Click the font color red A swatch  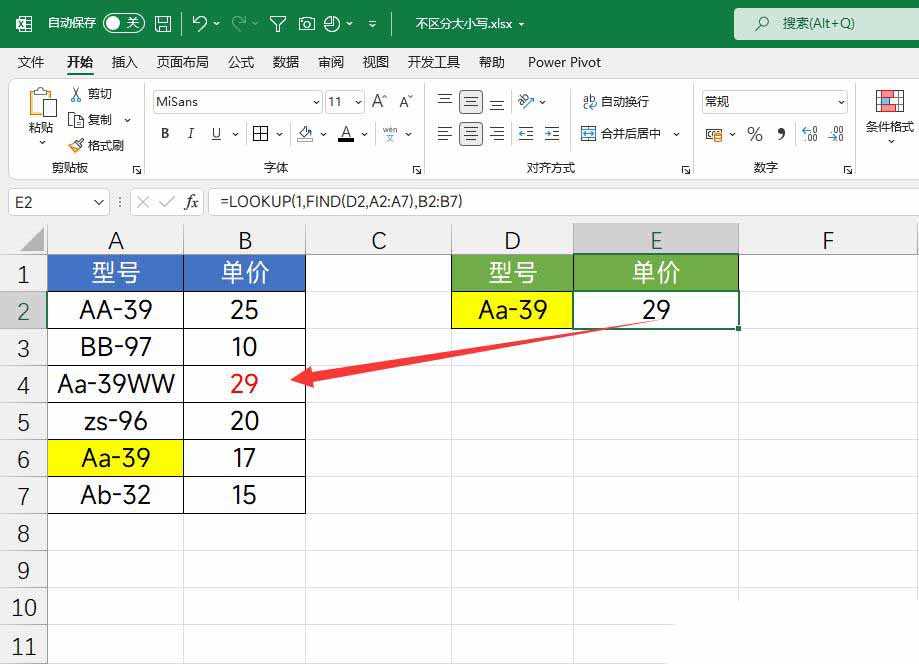[x=346, y=134]
